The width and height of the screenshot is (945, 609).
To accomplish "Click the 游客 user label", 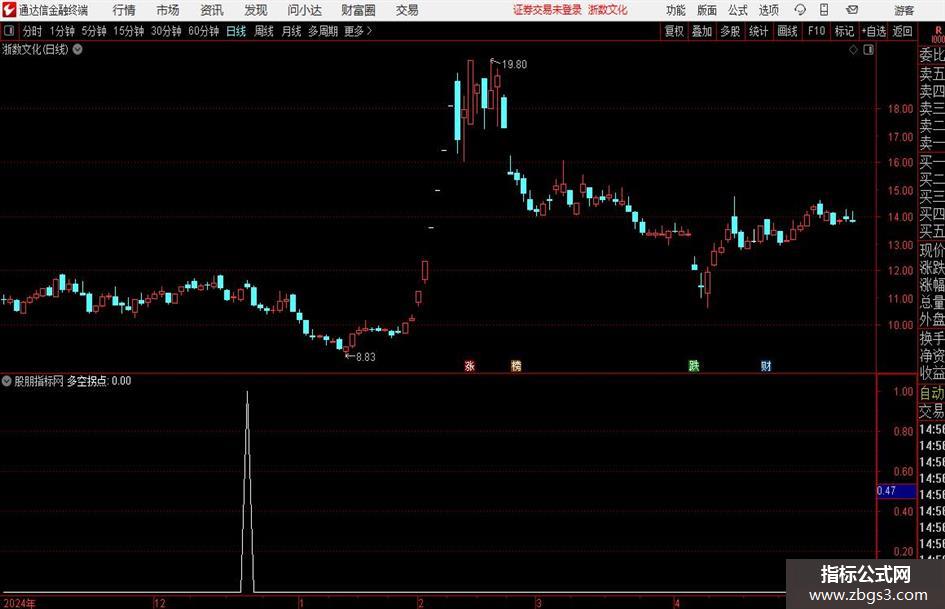I will (904, 10).
